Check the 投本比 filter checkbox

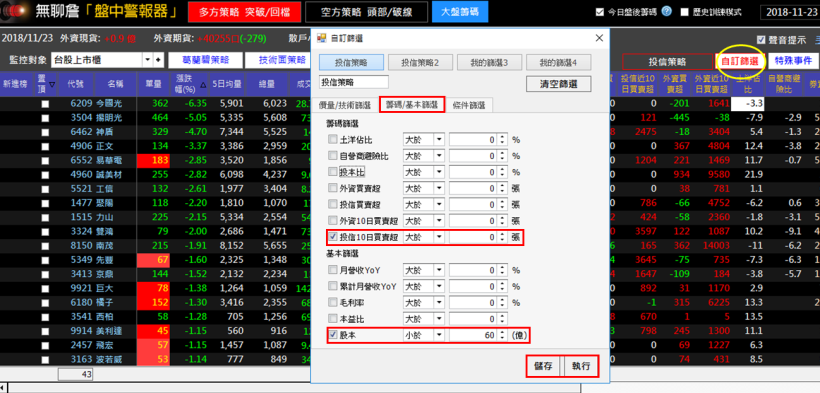click(333, 172)
